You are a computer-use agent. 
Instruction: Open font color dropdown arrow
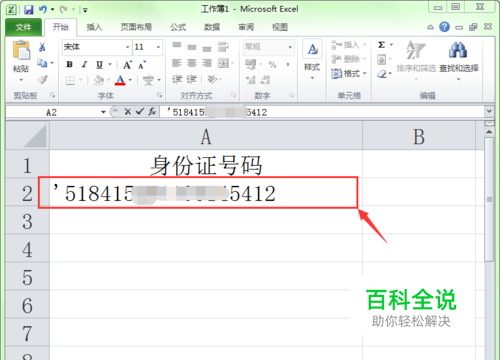pos(130,80)
